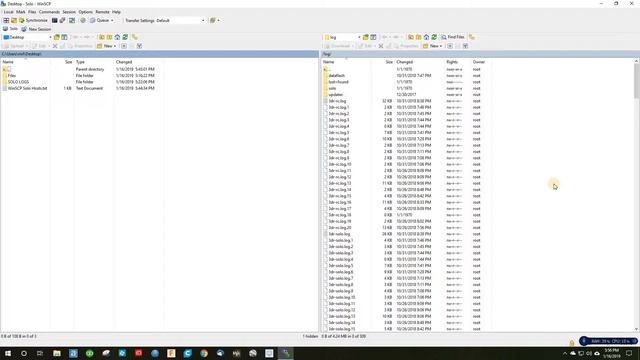Screen dimensions: 640x360
Task: Select the local Files folder
Action: click(12, 76)
